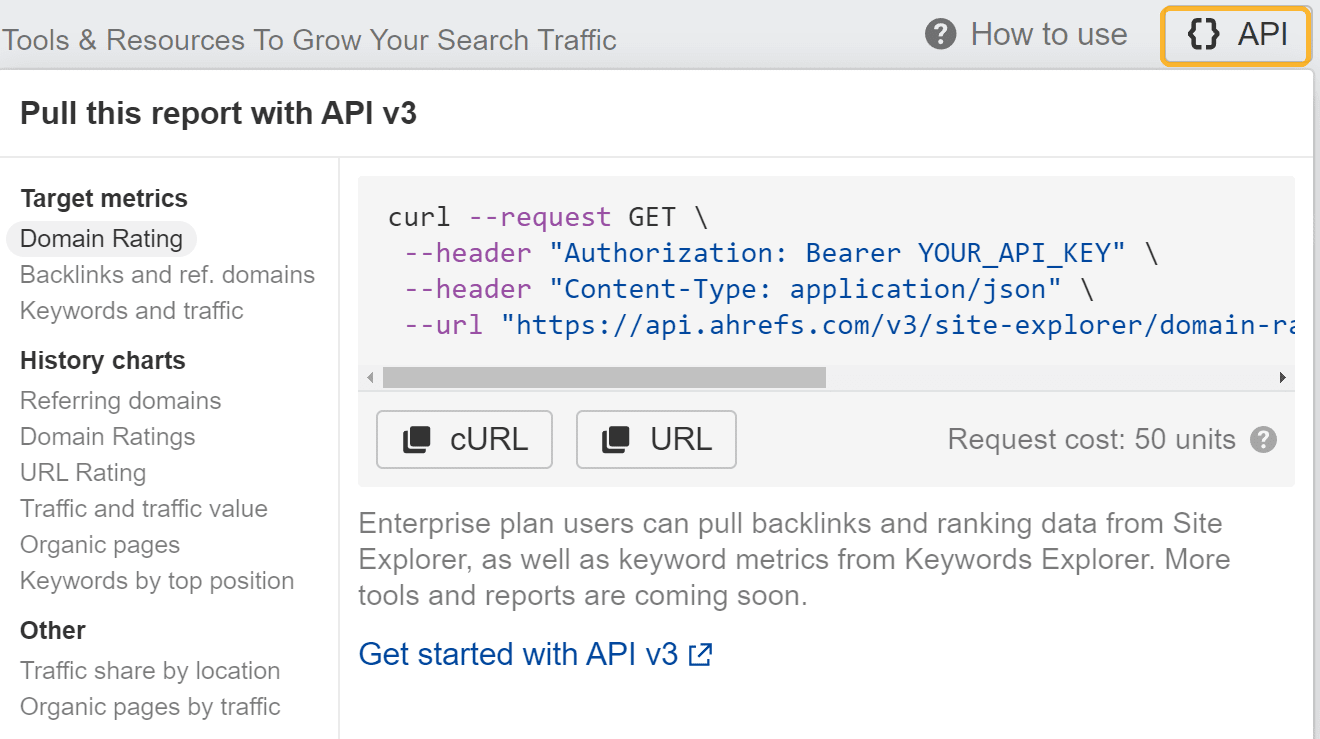The height and width of the screenshot is (739, 1320).
Task: Select "Keywords and traffic" target metric
Action: (131, 311)
